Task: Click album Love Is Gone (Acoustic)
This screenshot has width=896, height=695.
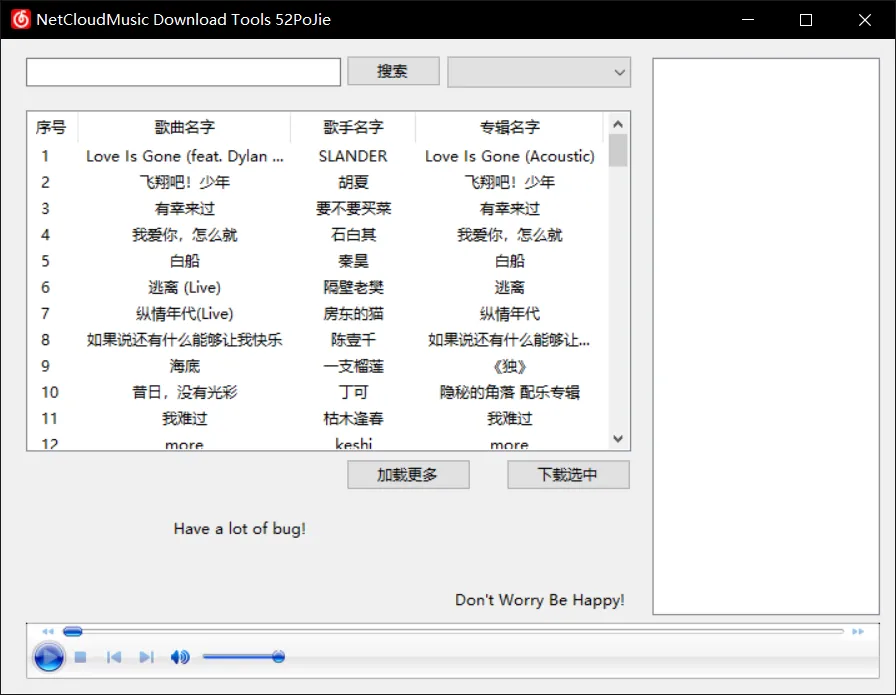Action: point(510,156)
